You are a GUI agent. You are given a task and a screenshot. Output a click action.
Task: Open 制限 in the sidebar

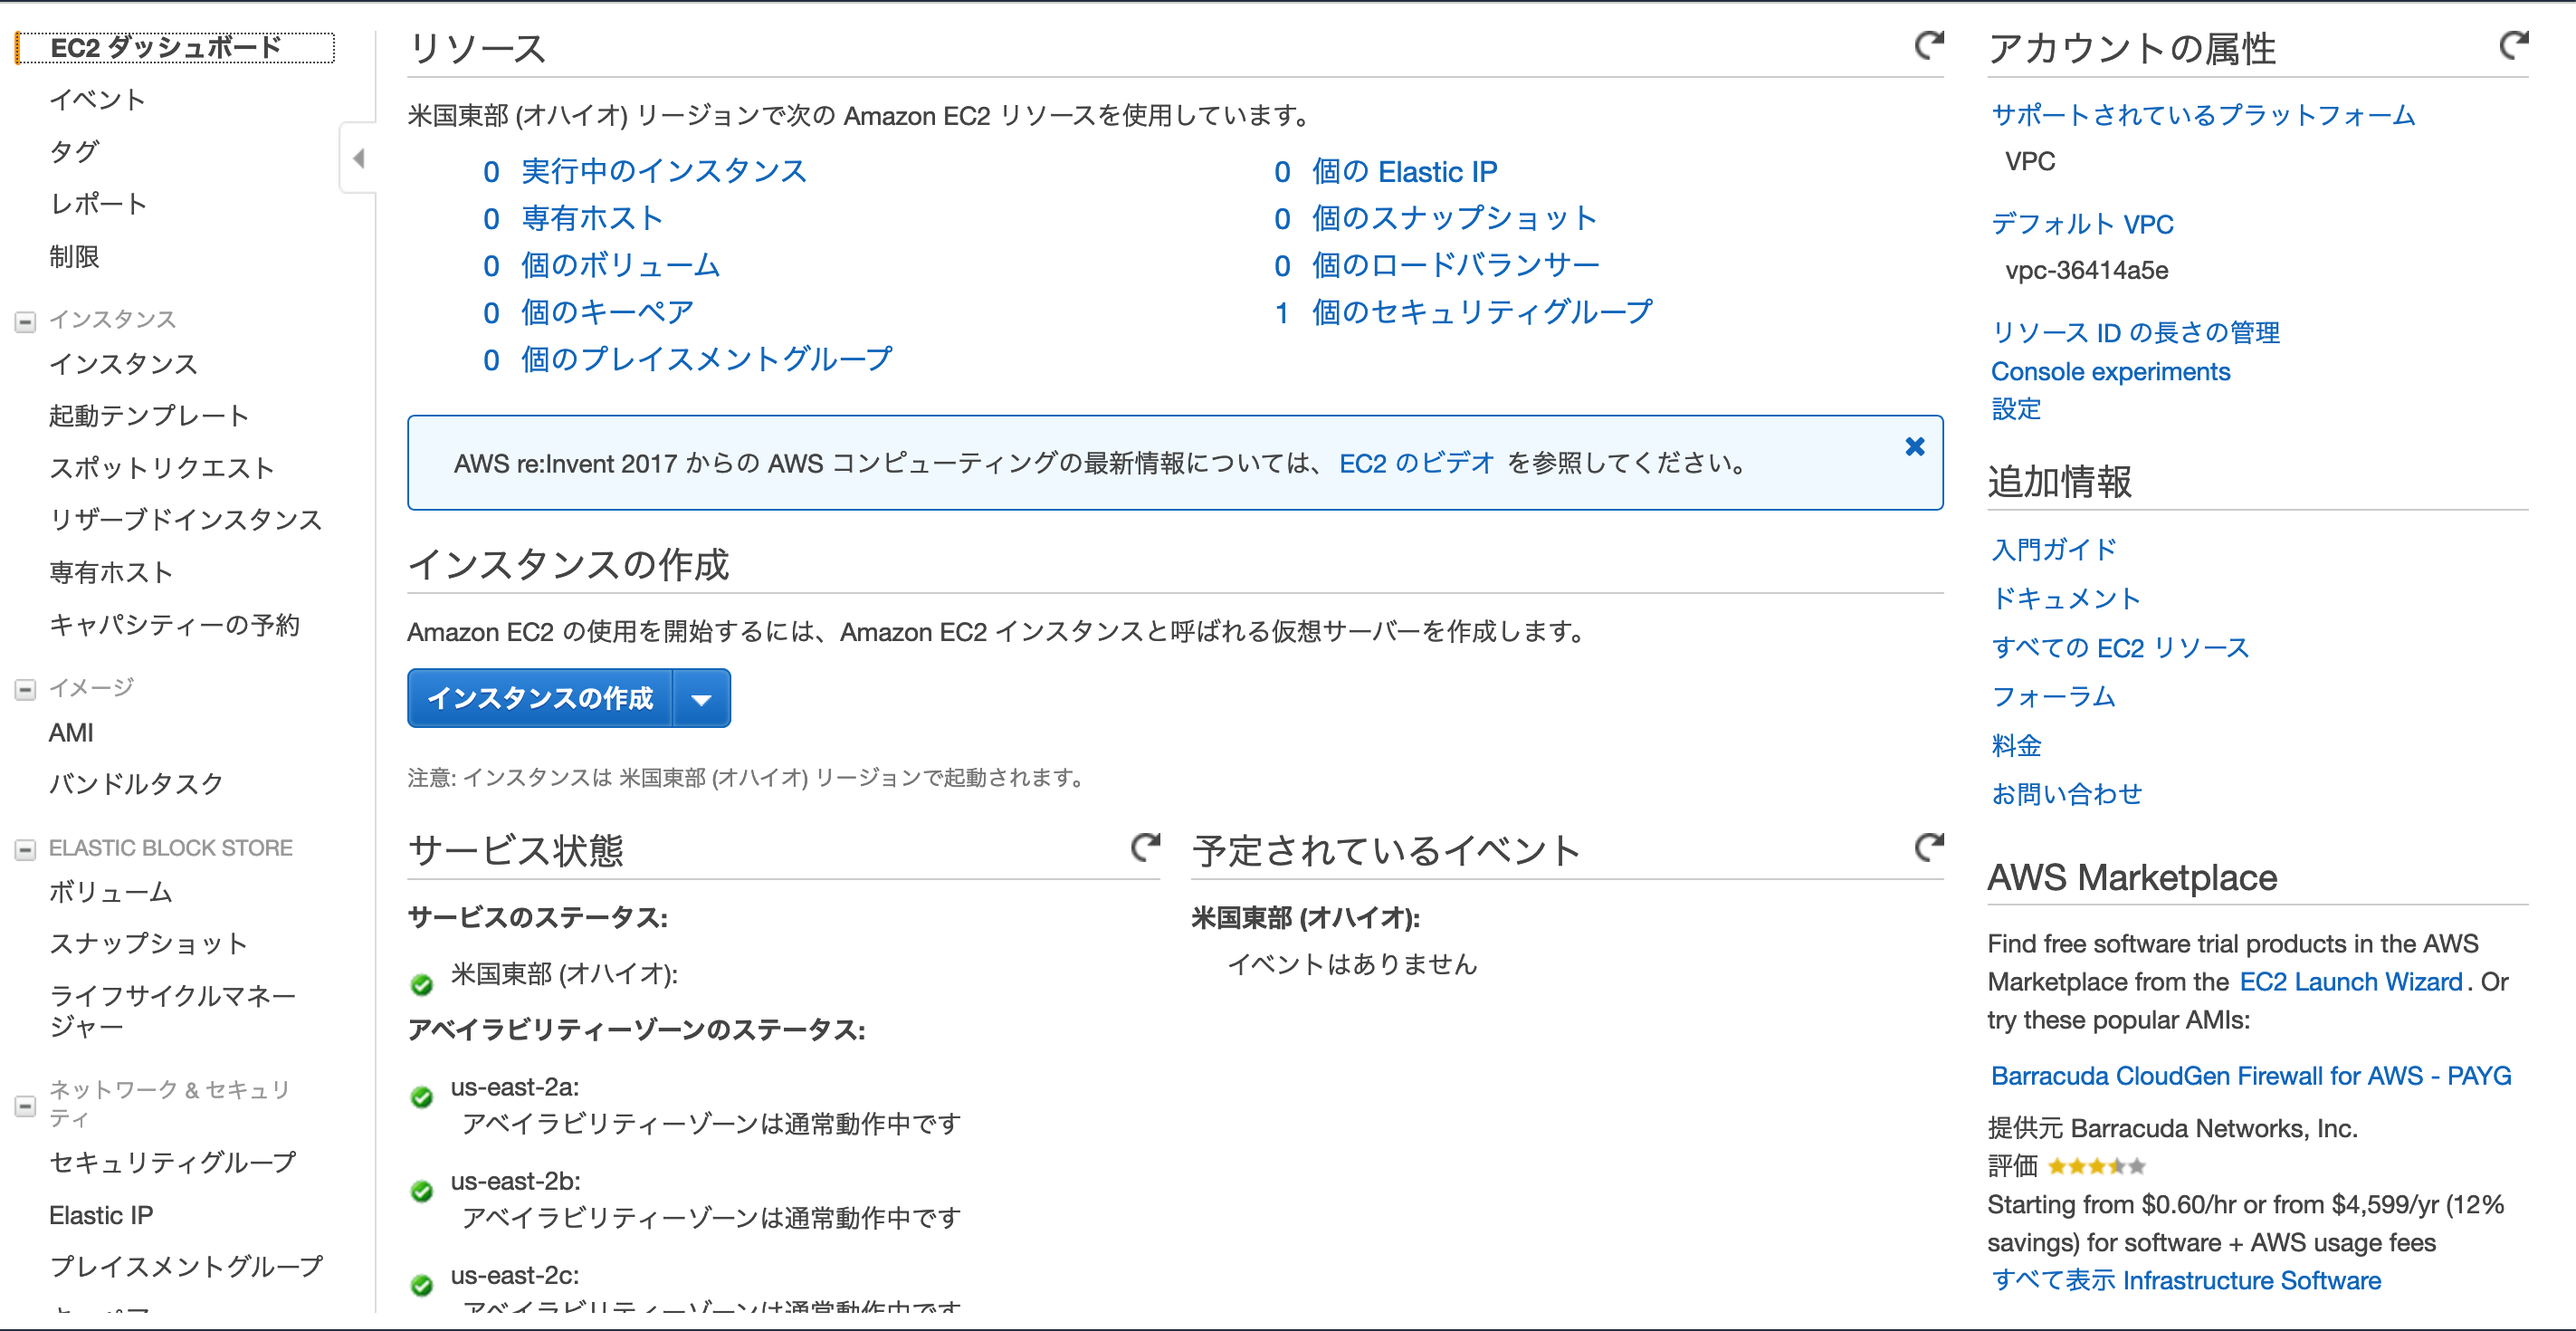(x=74, y=256)
